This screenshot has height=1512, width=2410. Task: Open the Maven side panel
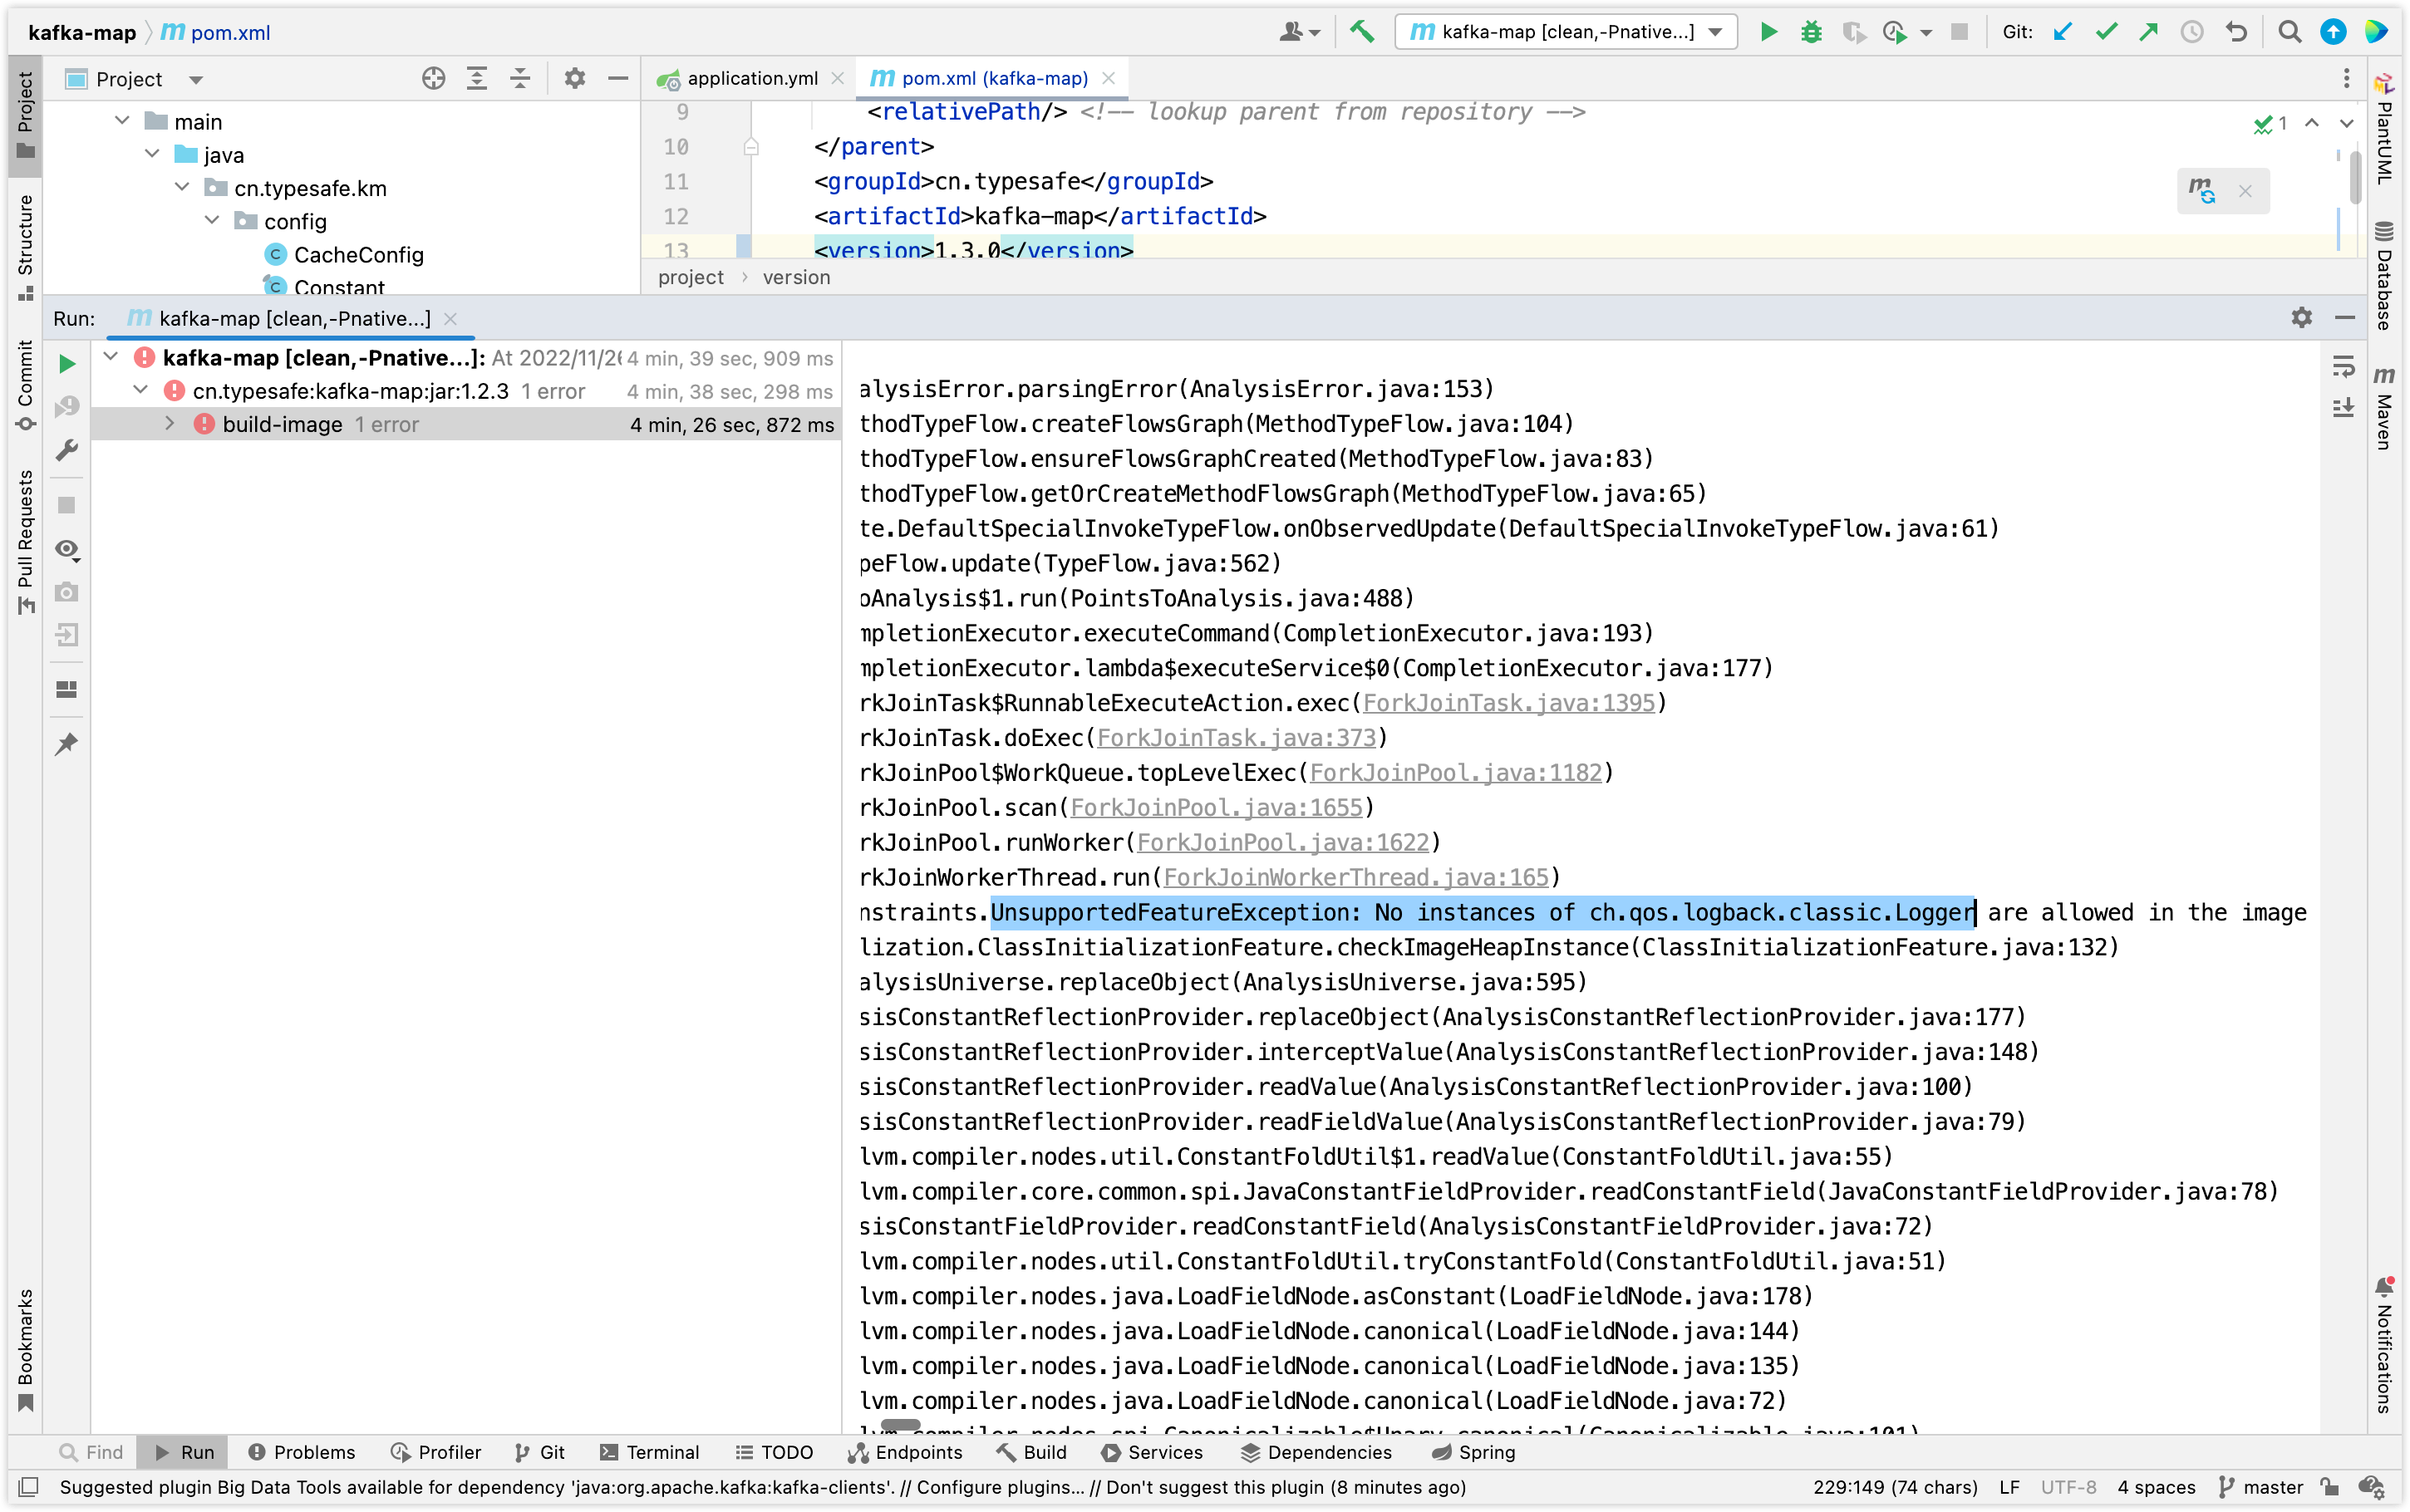point(2385,408)
